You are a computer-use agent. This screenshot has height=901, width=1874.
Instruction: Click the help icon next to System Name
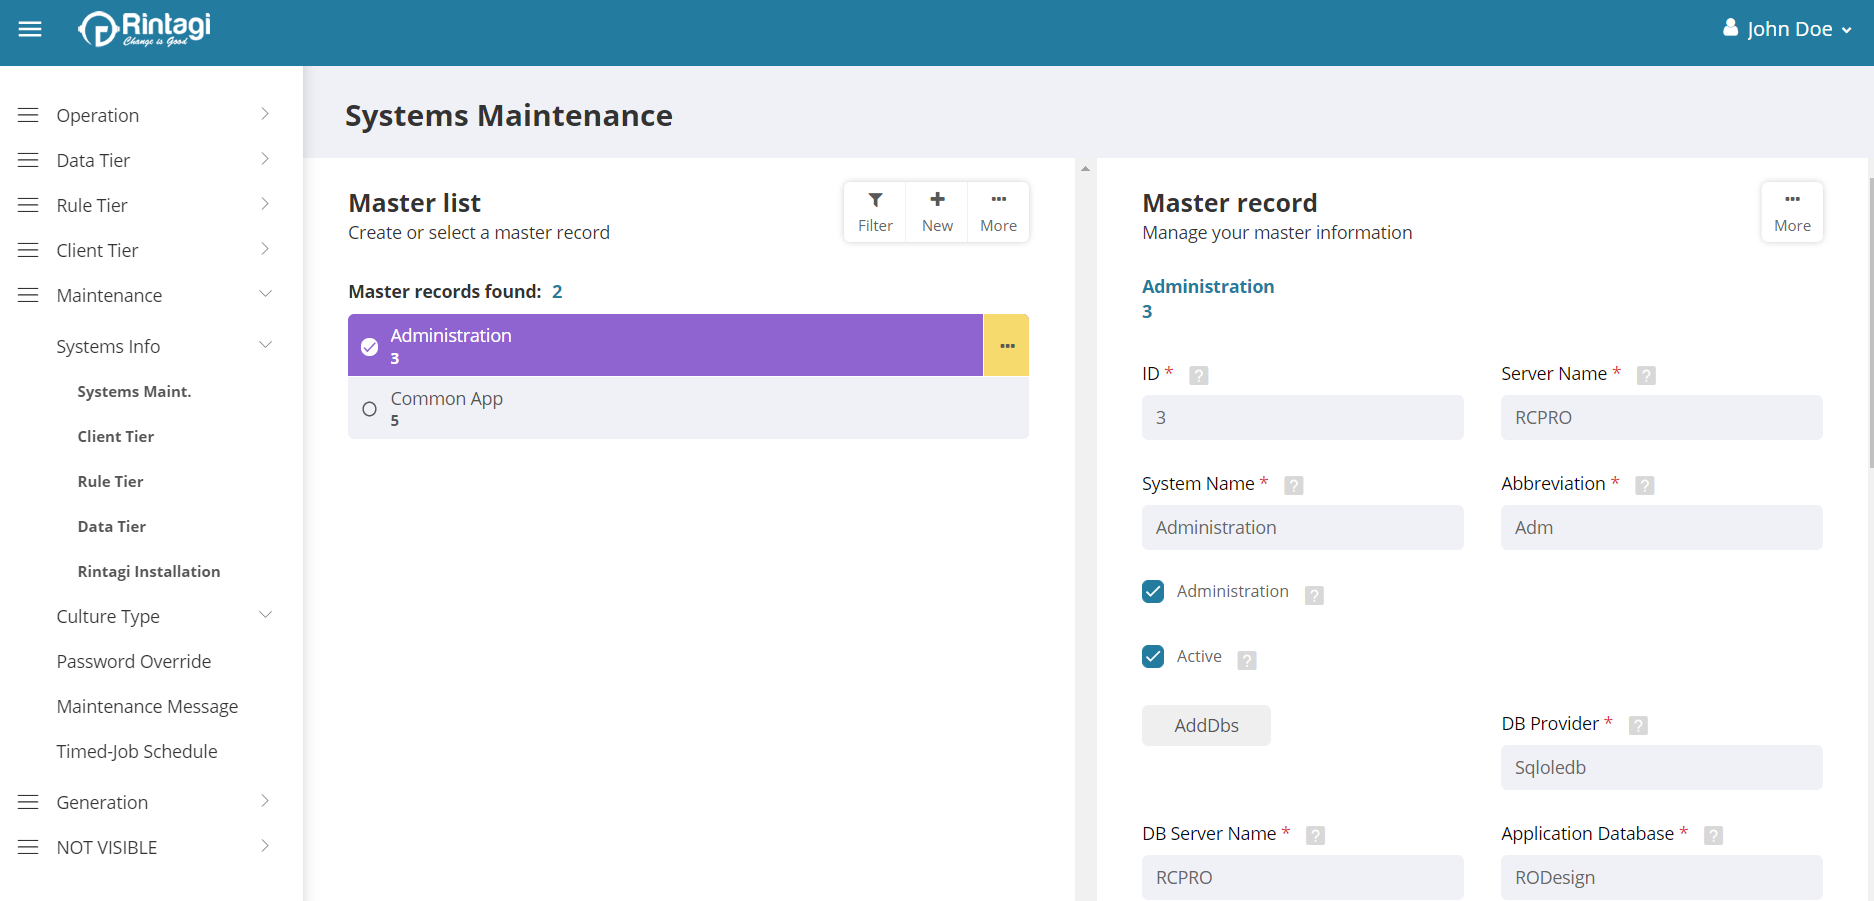pyautogui.click(x=1293, y=485)
